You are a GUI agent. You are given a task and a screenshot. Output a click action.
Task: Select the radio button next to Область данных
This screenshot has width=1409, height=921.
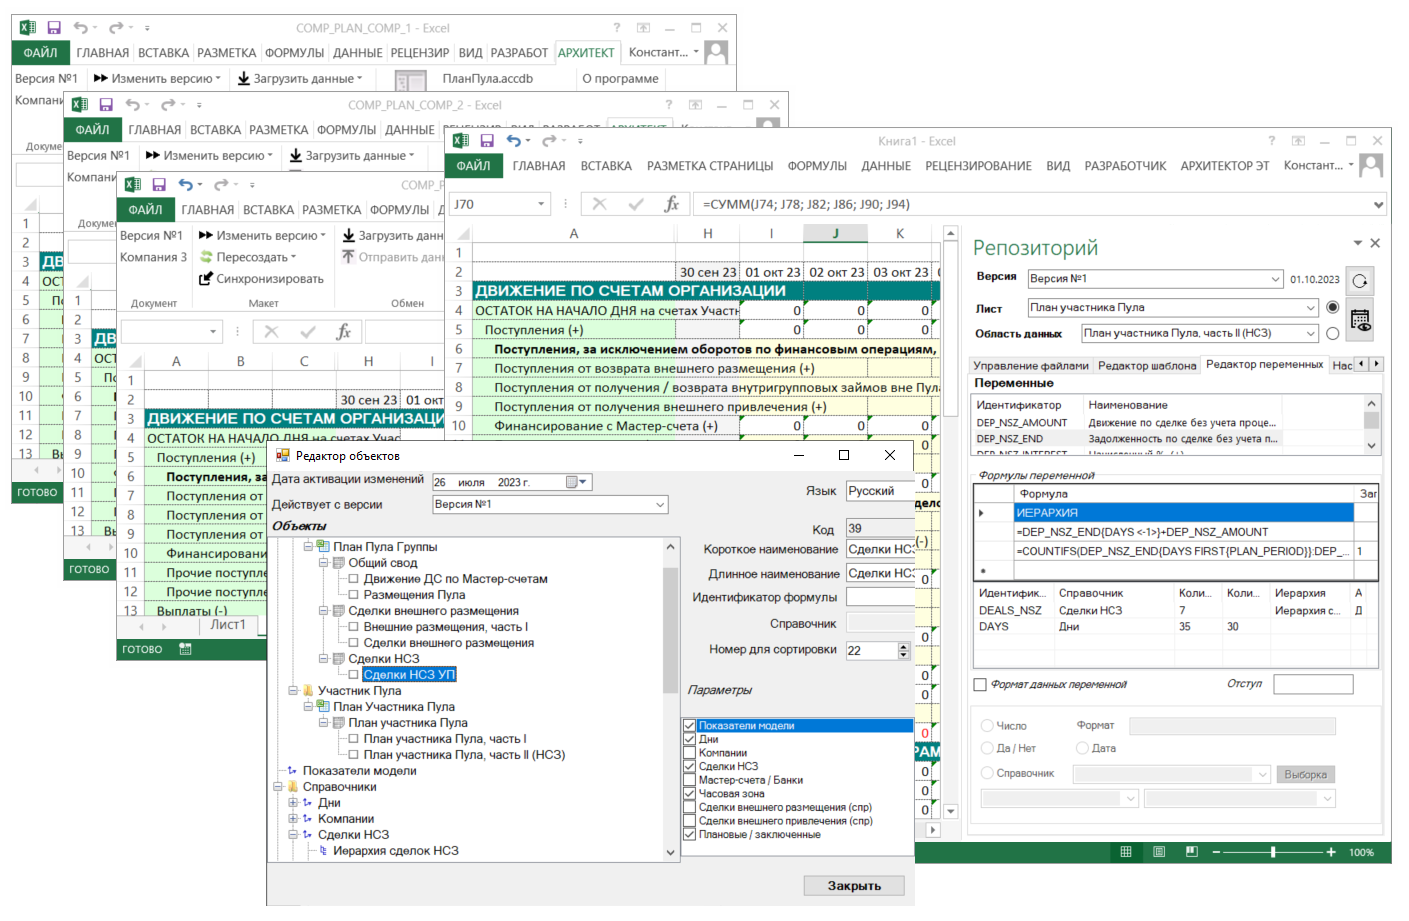(1332, 334)
